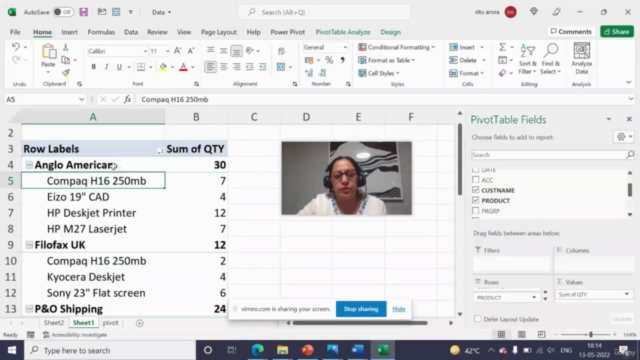This screenshot has width=640, height=360.
Task: Click the Cut scissors icon
Action: (65, 48)
